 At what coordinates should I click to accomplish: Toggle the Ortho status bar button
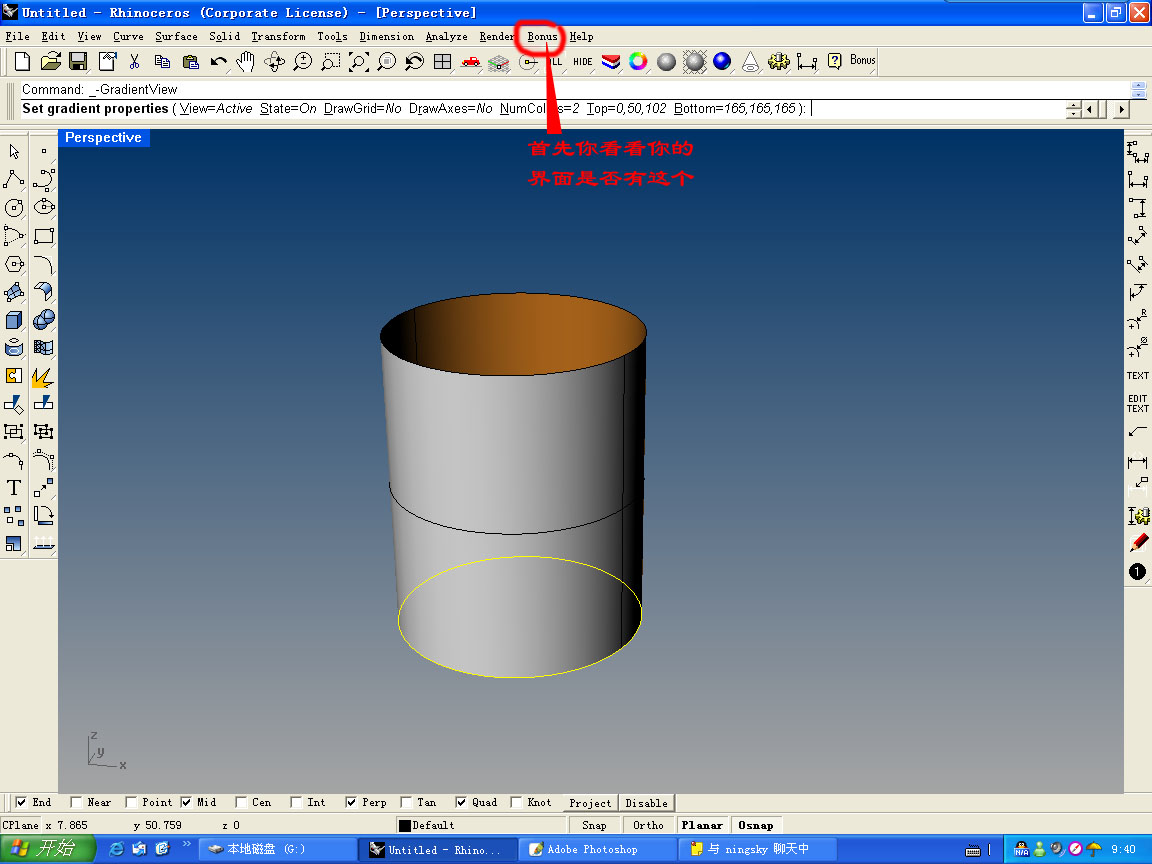[648, 825]
